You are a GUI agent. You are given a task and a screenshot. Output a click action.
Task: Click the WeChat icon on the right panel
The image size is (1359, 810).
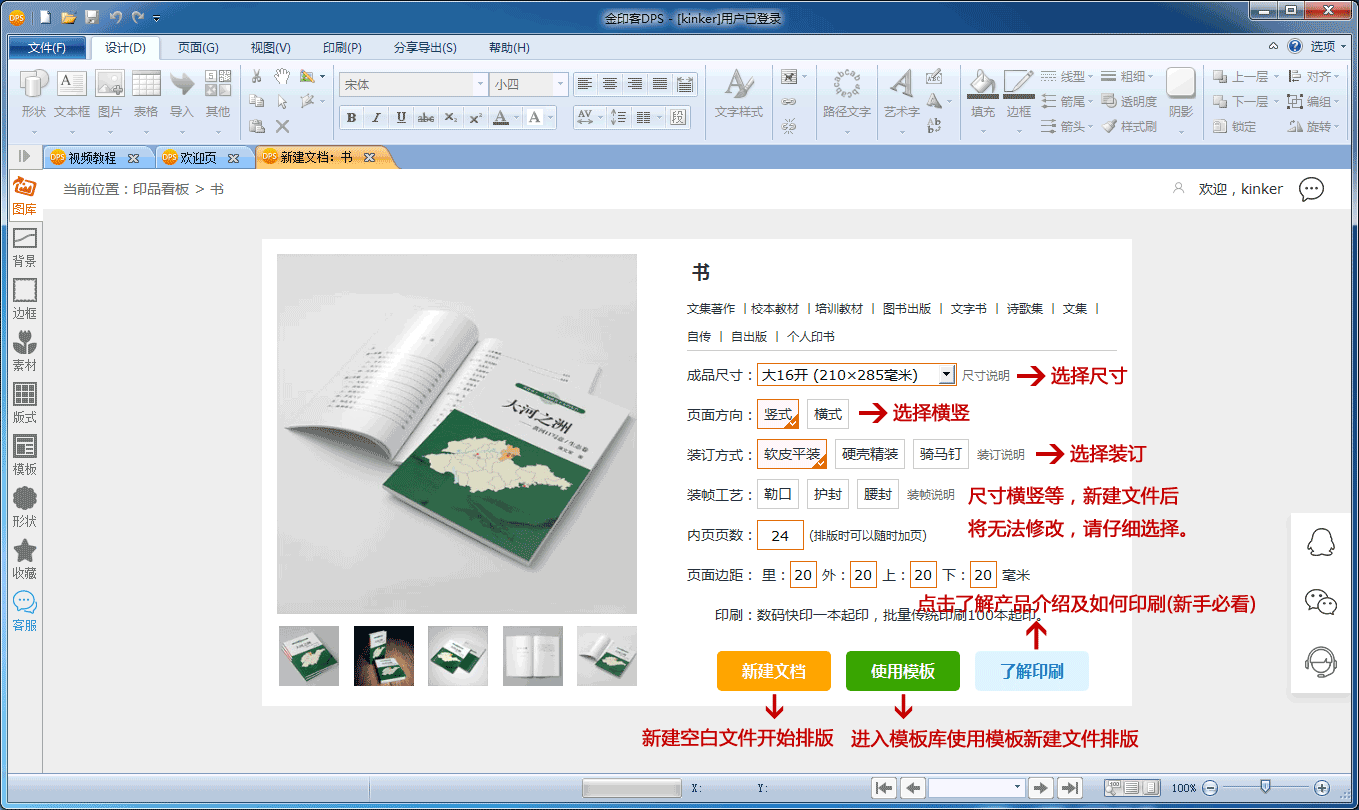(x=1321, y=601)
